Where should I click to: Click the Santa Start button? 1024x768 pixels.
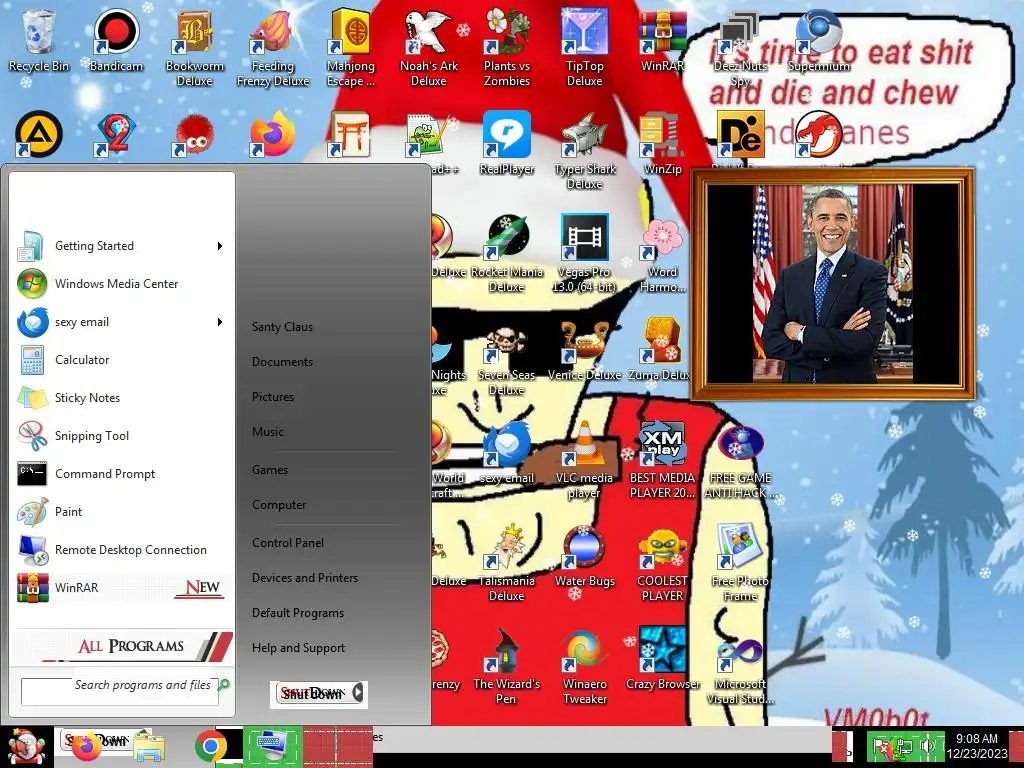click(x=25, y=747)
